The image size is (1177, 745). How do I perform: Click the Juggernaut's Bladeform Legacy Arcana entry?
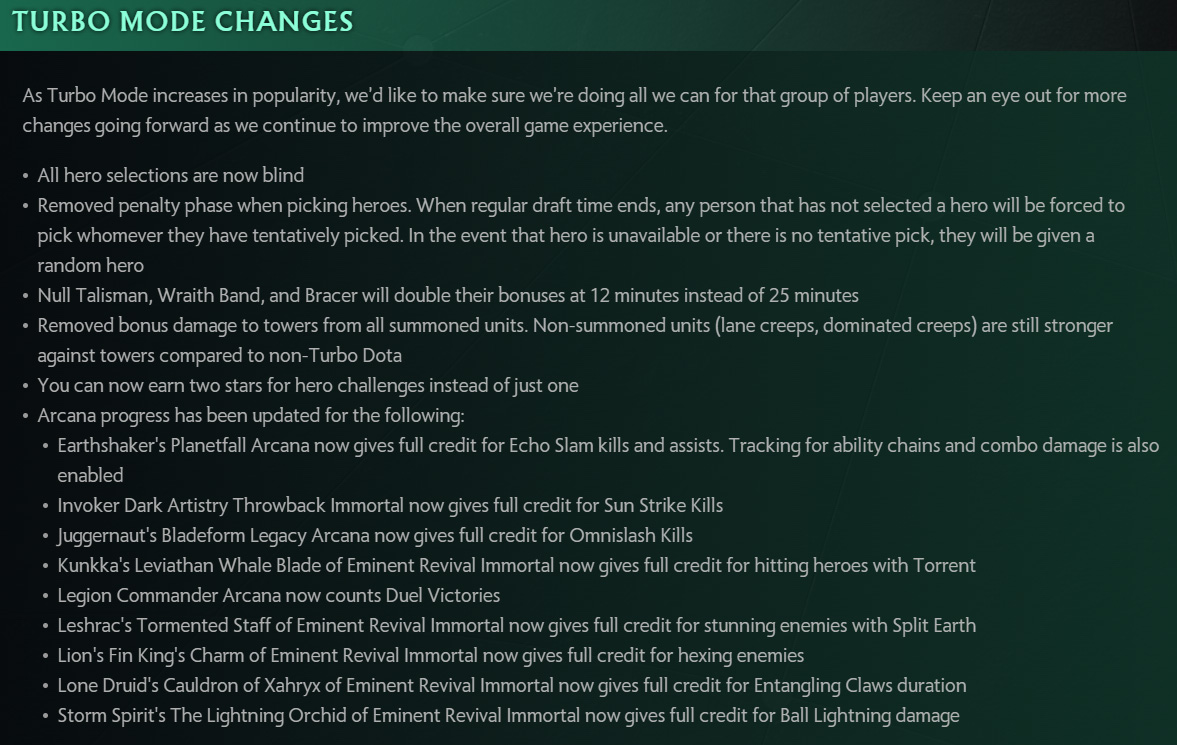click(375, 535)
